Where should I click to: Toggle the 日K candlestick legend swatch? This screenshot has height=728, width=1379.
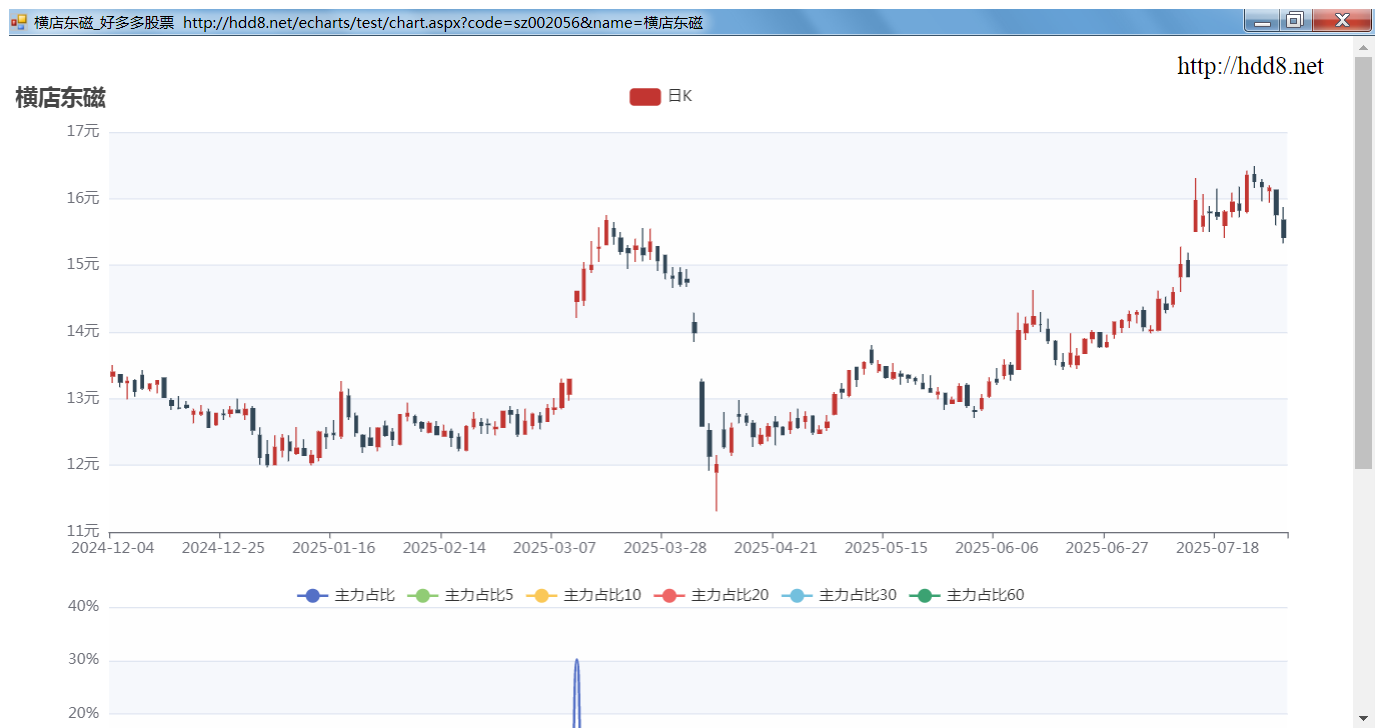coord(645,96)
